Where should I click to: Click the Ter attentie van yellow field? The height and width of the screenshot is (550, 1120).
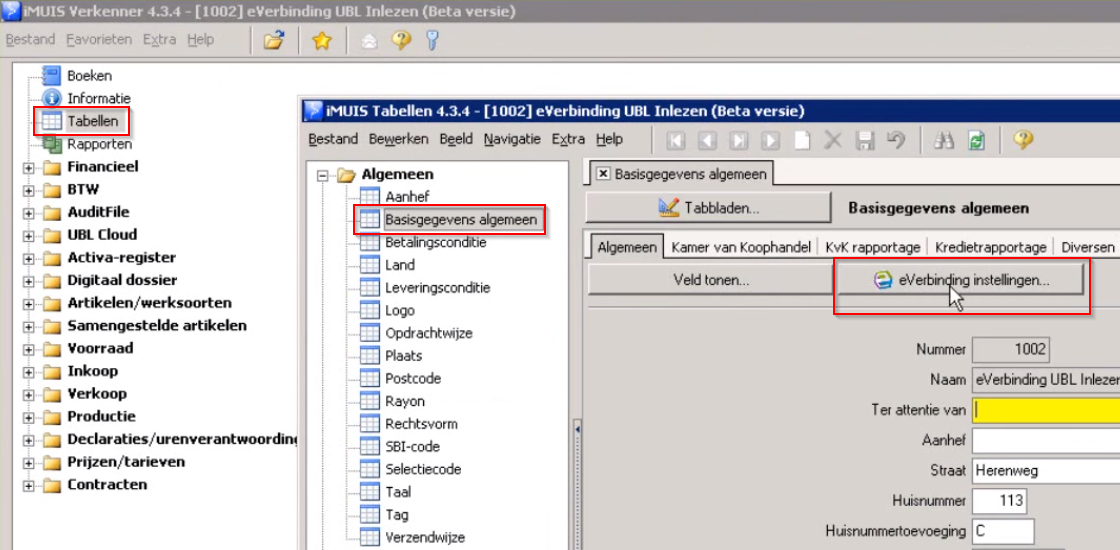click(1046, 410)
